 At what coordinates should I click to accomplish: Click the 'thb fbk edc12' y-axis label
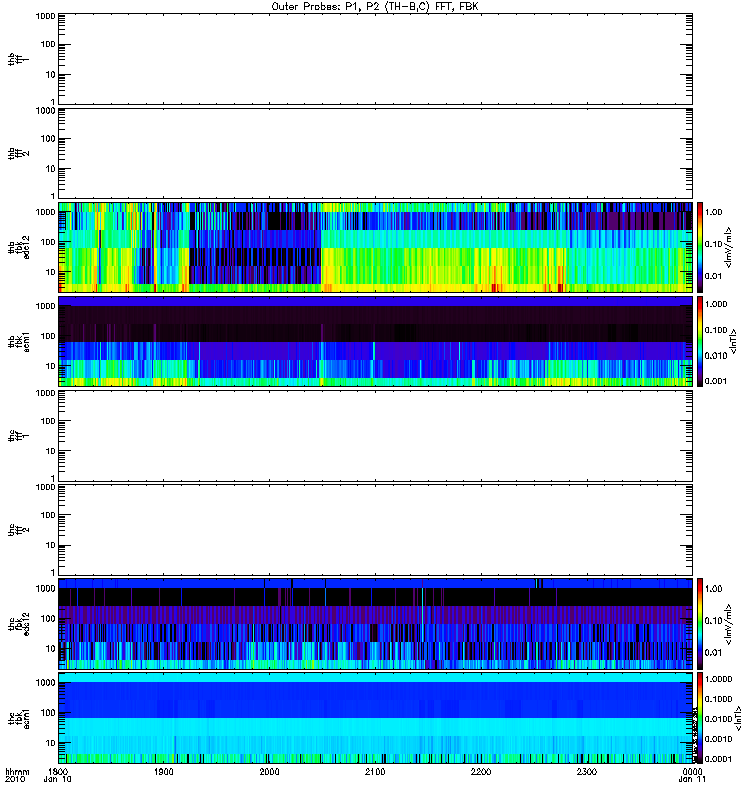pyautogui.click(x=19, y=247)
